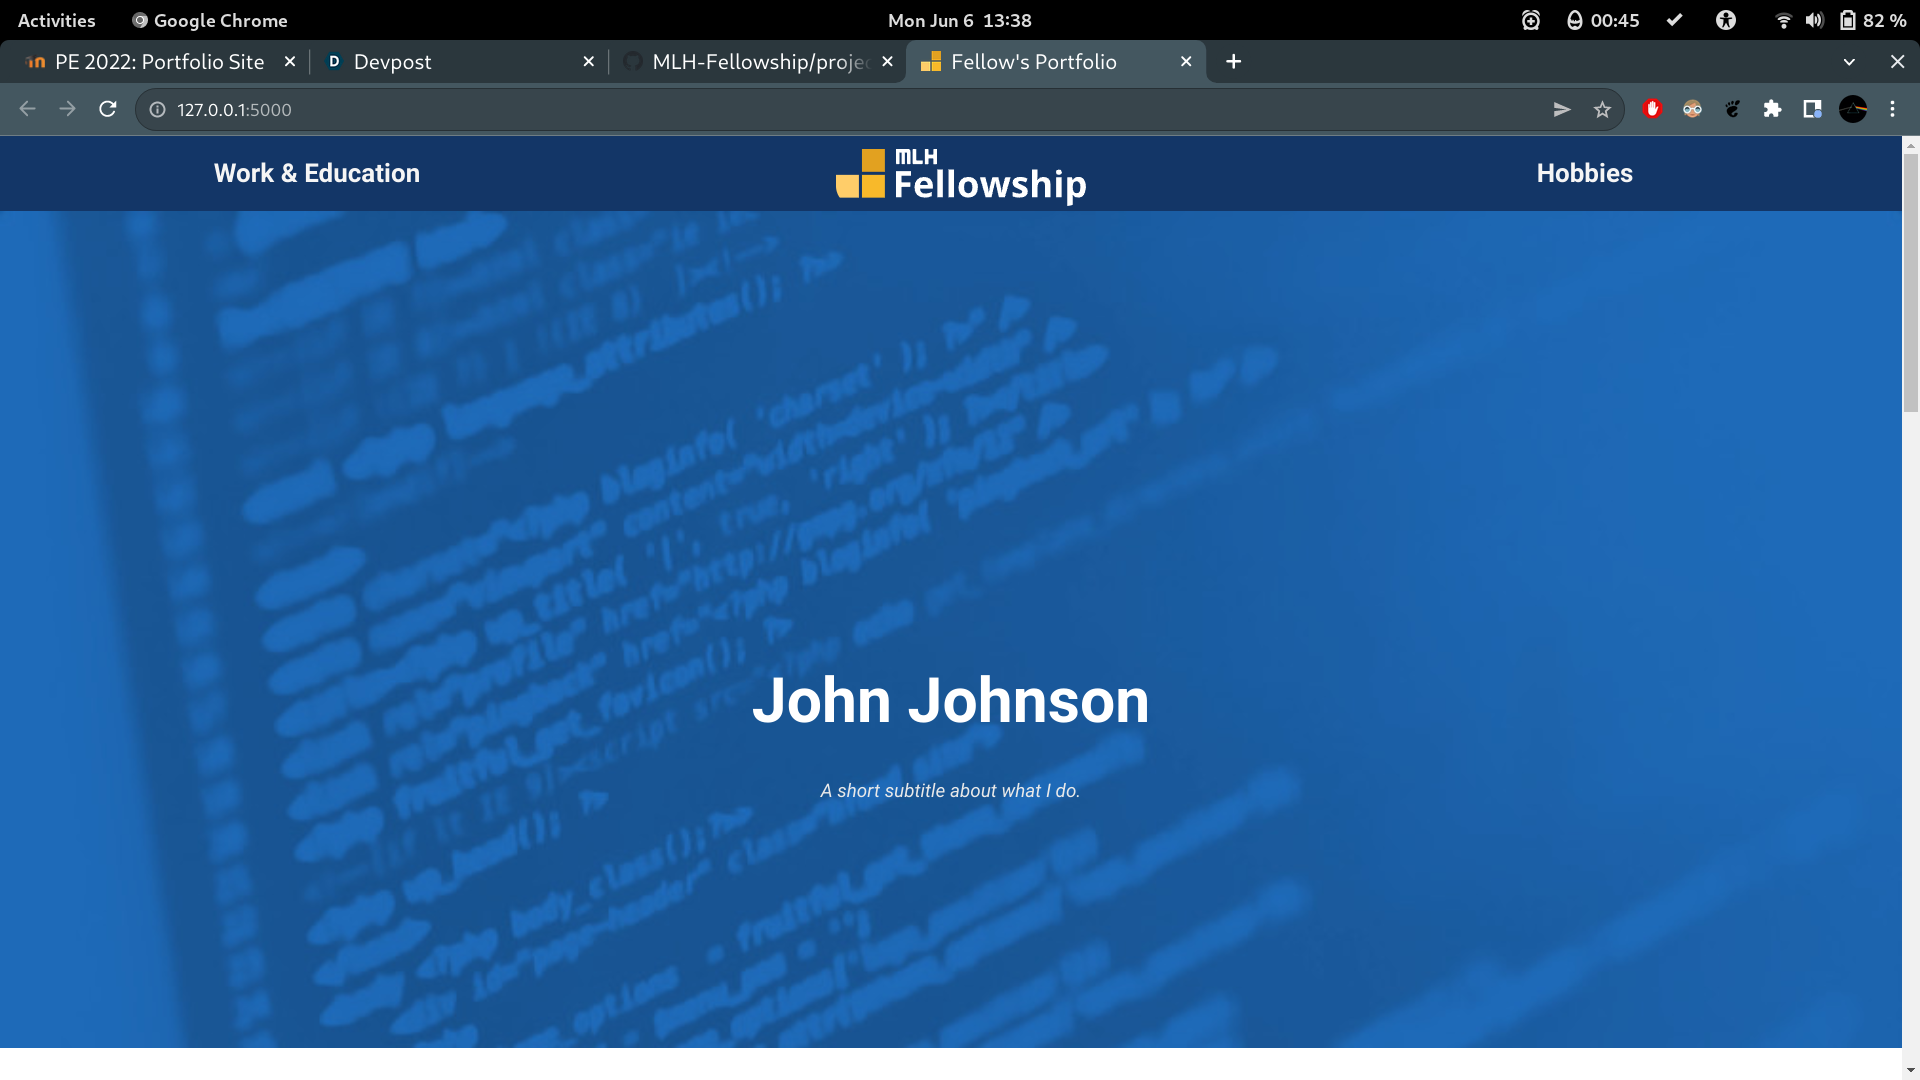Click the bookmark star icon
This screenshot has width=1920, height=1080.
pos(1602,110)
